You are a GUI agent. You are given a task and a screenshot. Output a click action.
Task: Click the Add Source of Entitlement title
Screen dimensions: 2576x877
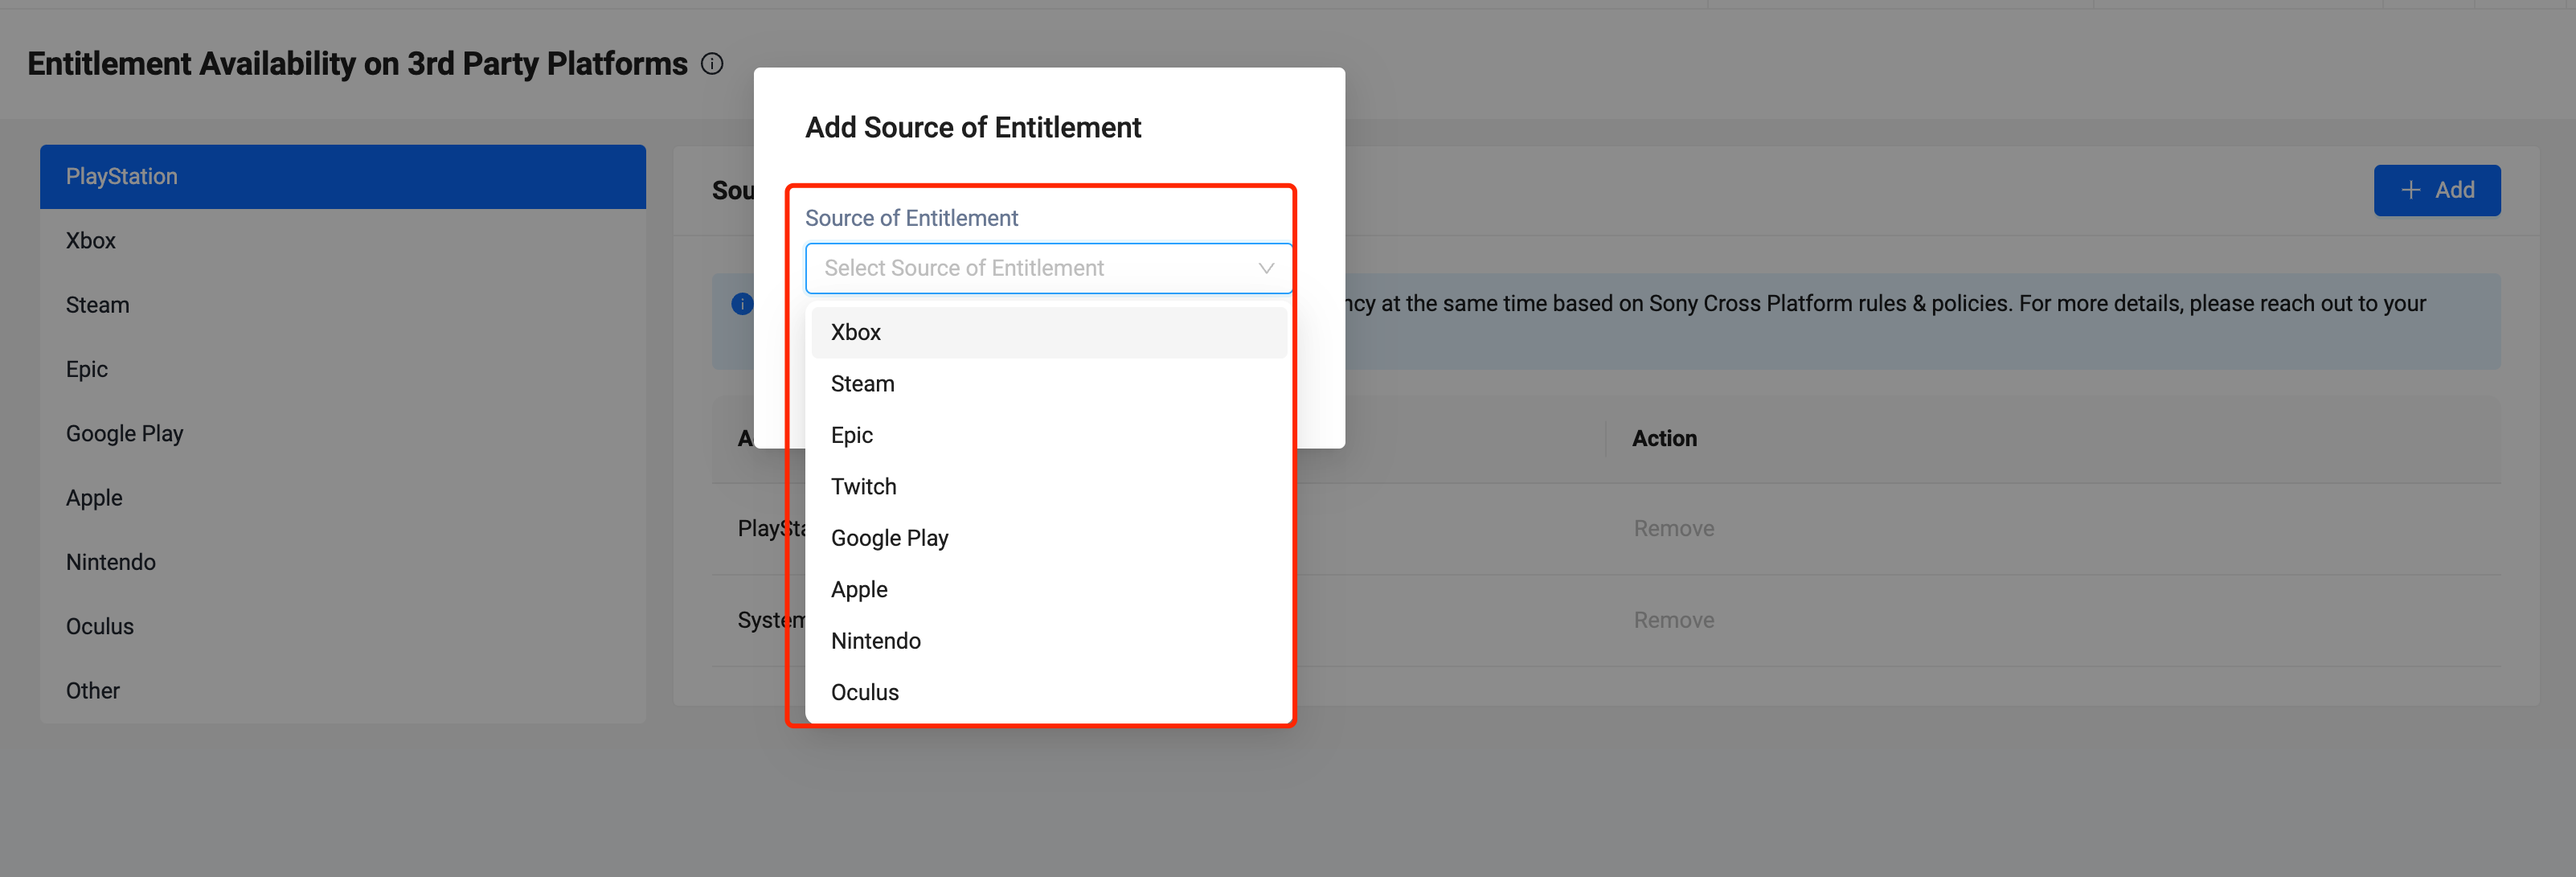point(973,128)
